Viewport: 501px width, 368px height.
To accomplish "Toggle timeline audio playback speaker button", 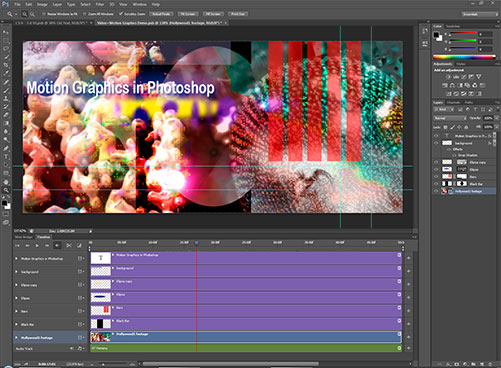I will [x=57, y=246].
